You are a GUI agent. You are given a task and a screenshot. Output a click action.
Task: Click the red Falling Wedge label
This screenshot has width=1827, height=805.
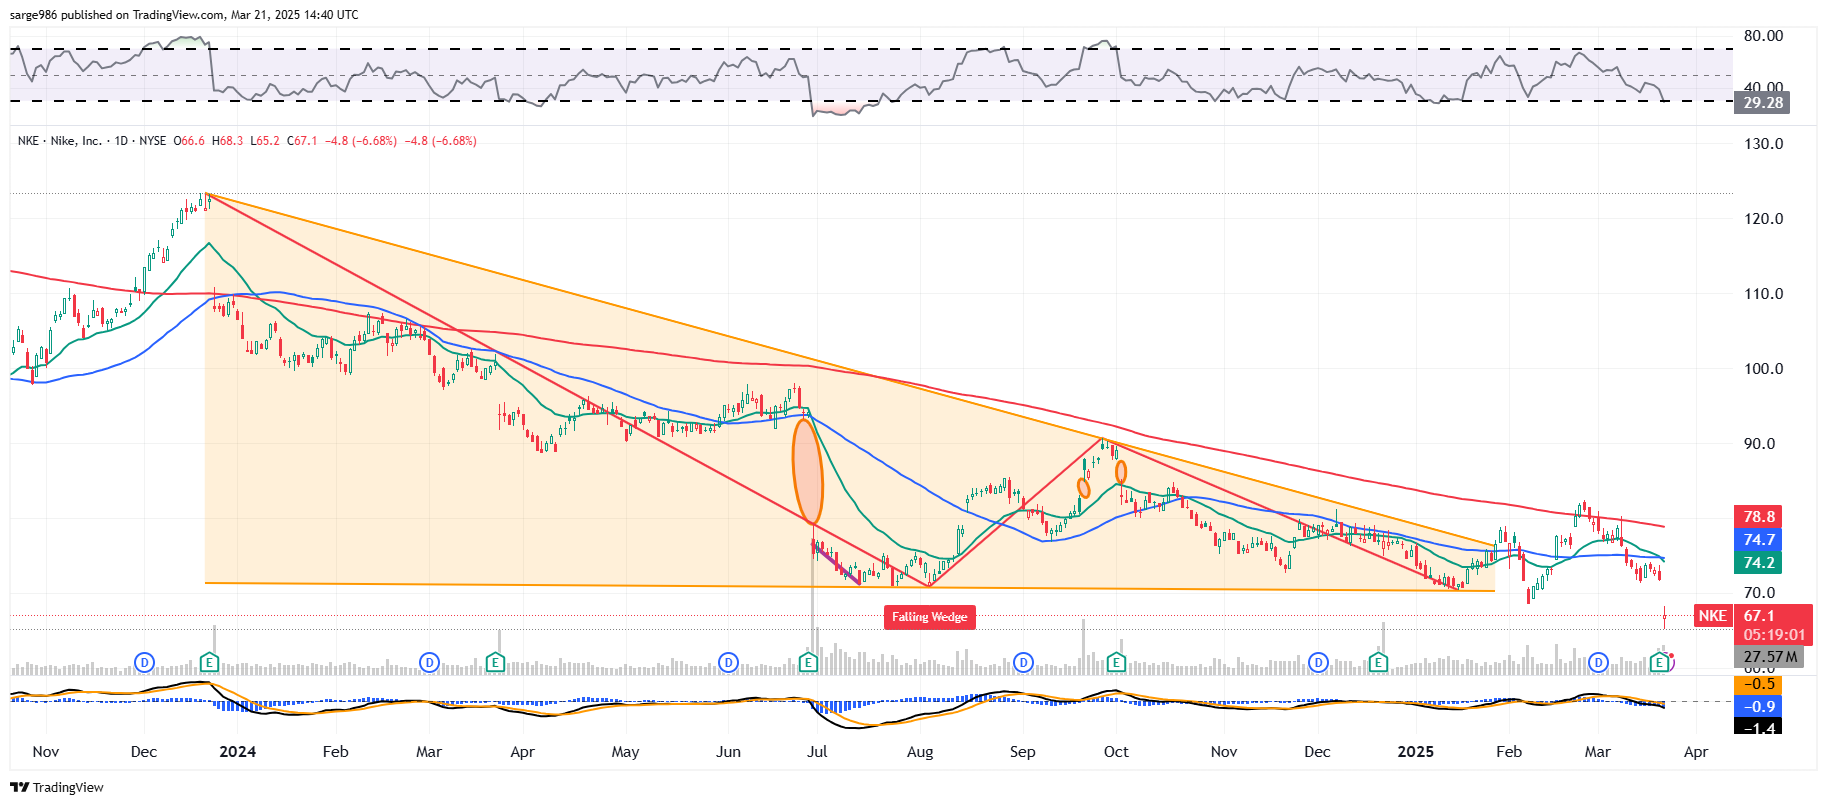tap(929, 617)
